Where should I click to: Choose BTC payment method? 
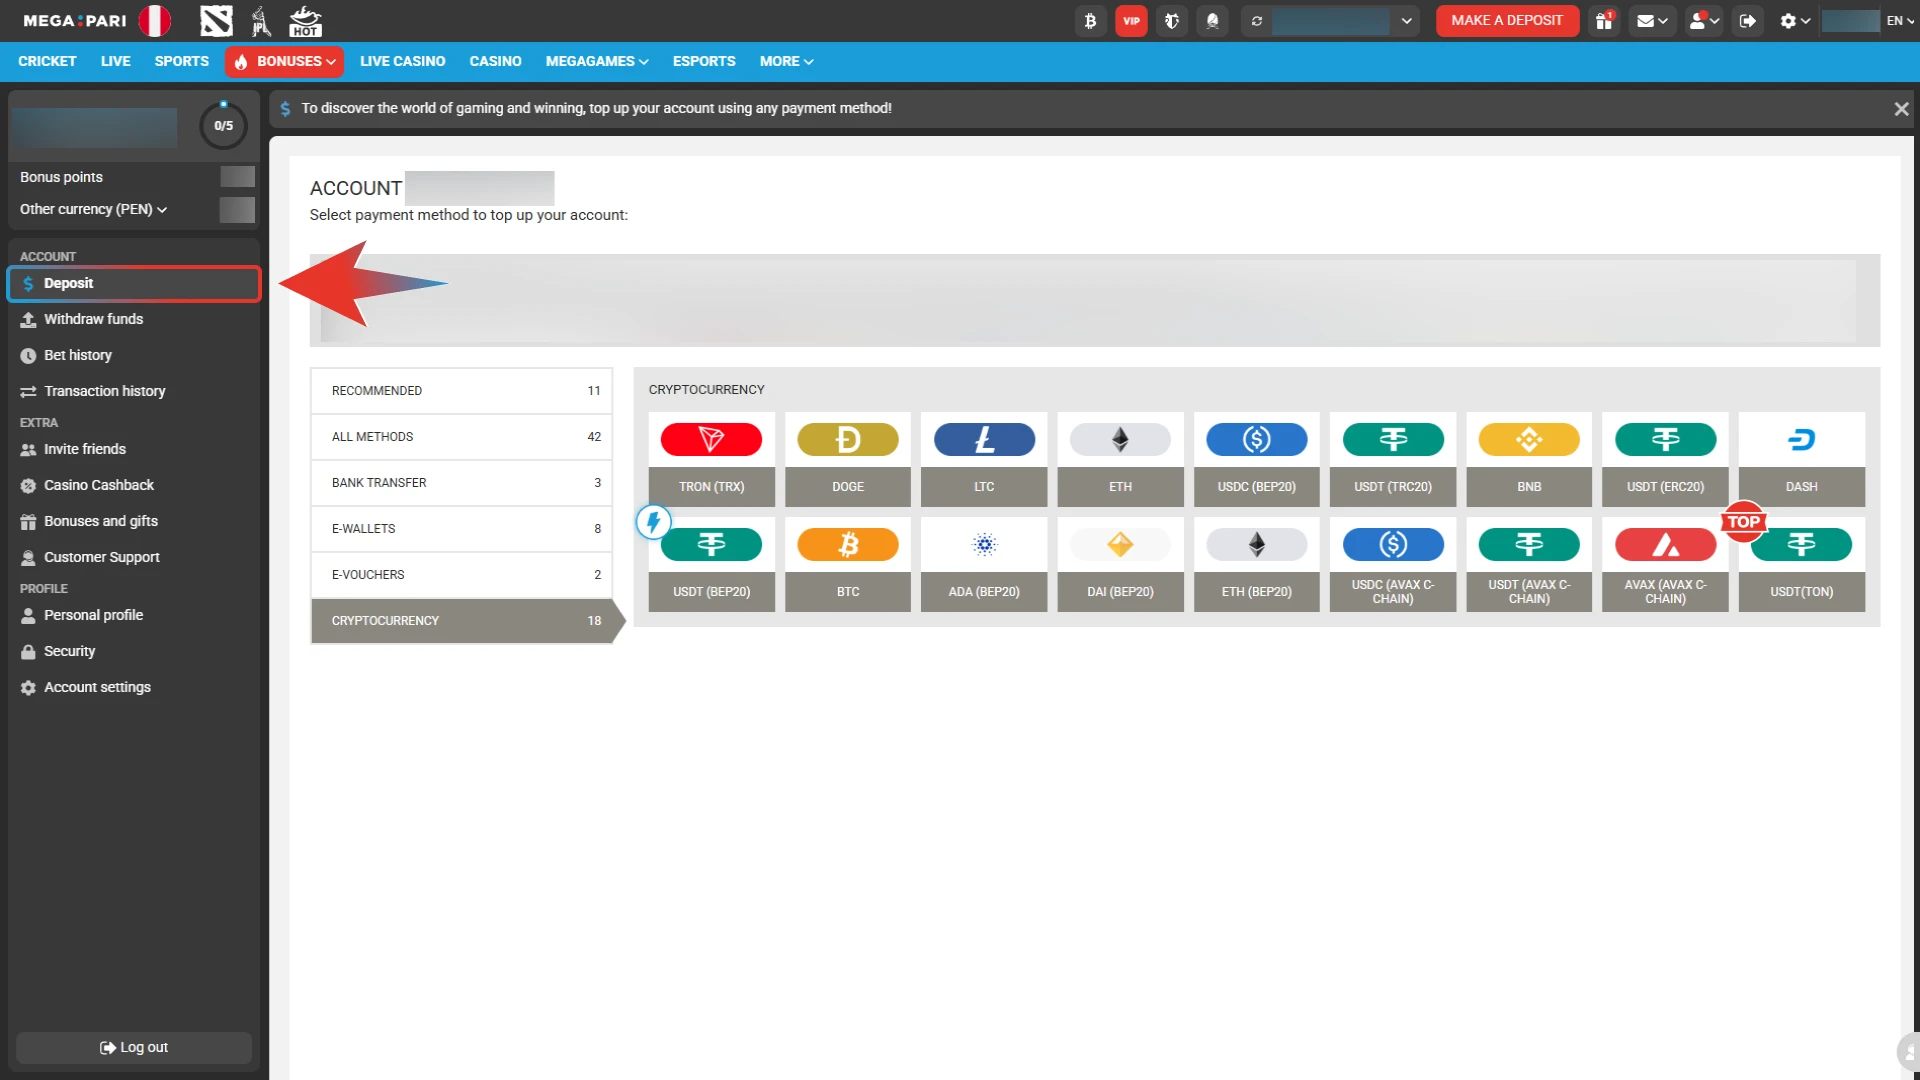[848, 565]
